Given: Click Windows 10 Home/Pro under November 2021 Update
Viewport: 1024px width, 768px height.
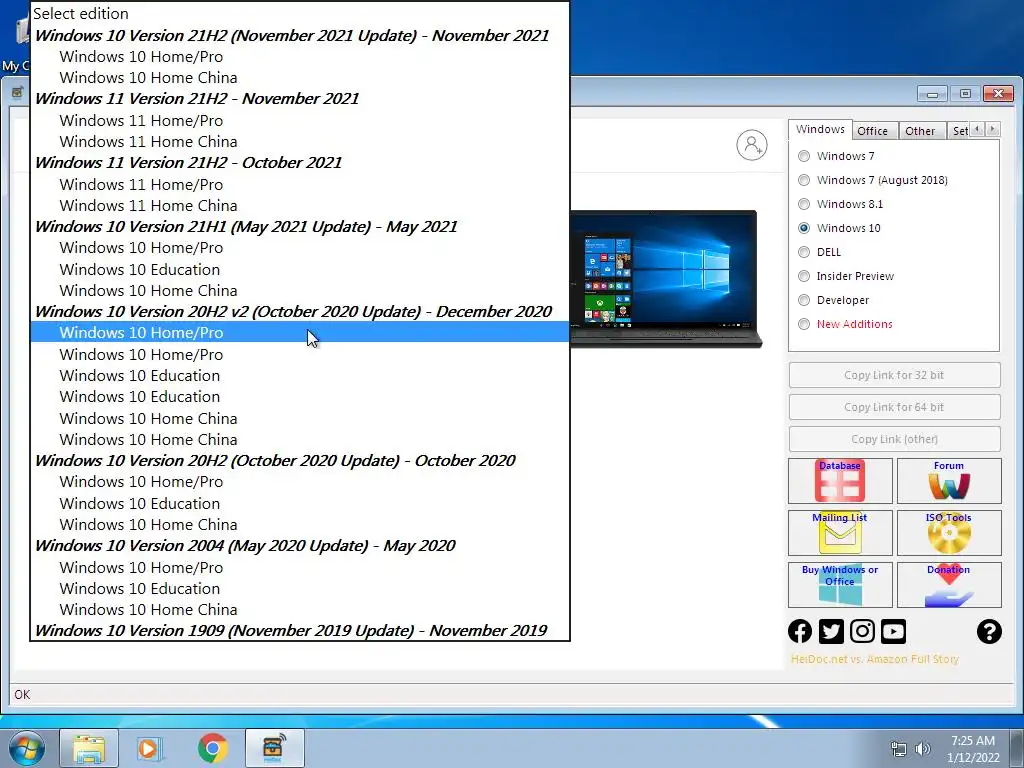Looking at the screenshot, I should (300, 57).
